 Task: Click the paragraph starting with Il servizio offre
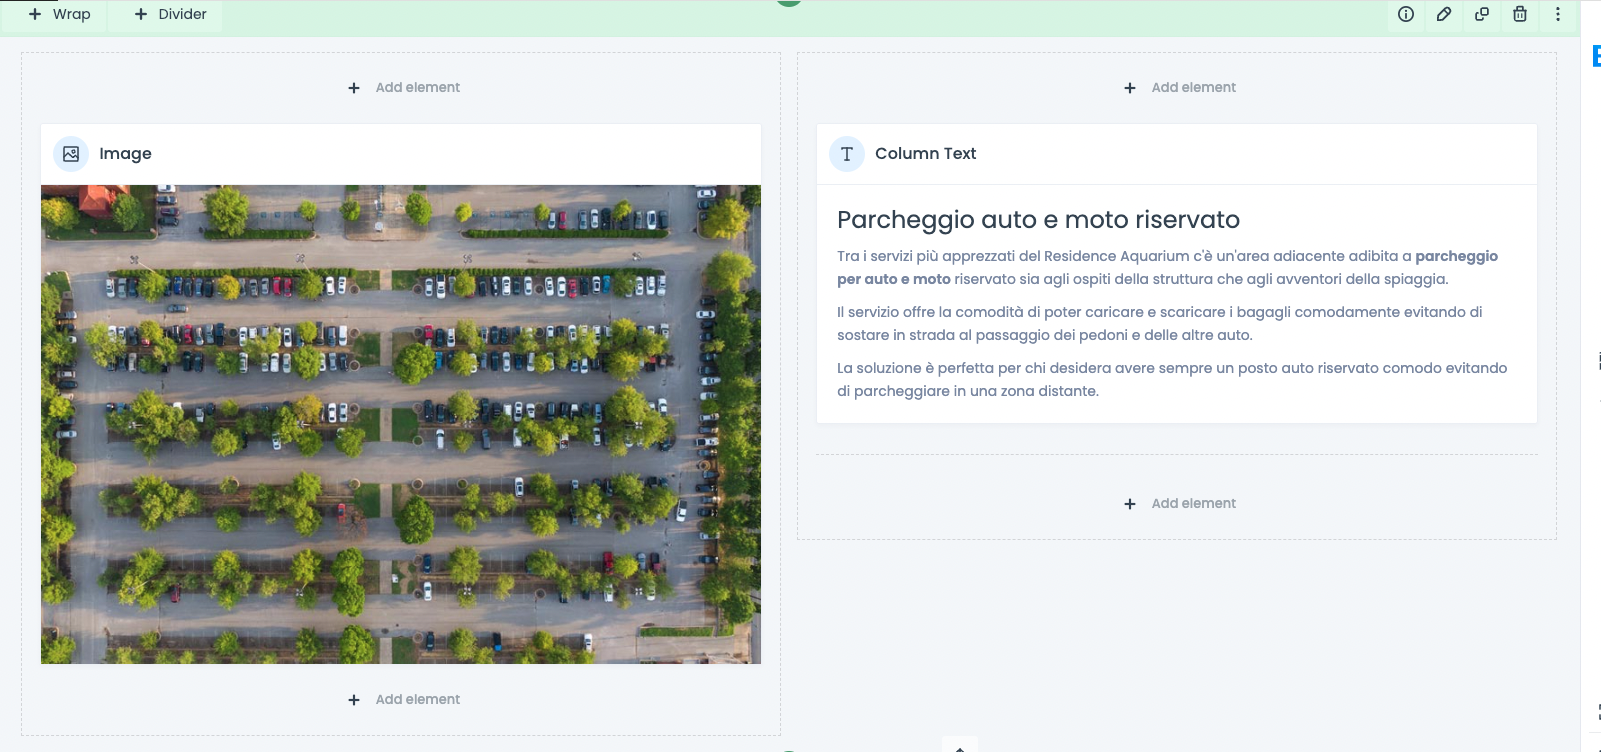pyautogui.click(x=1160, y=324)
